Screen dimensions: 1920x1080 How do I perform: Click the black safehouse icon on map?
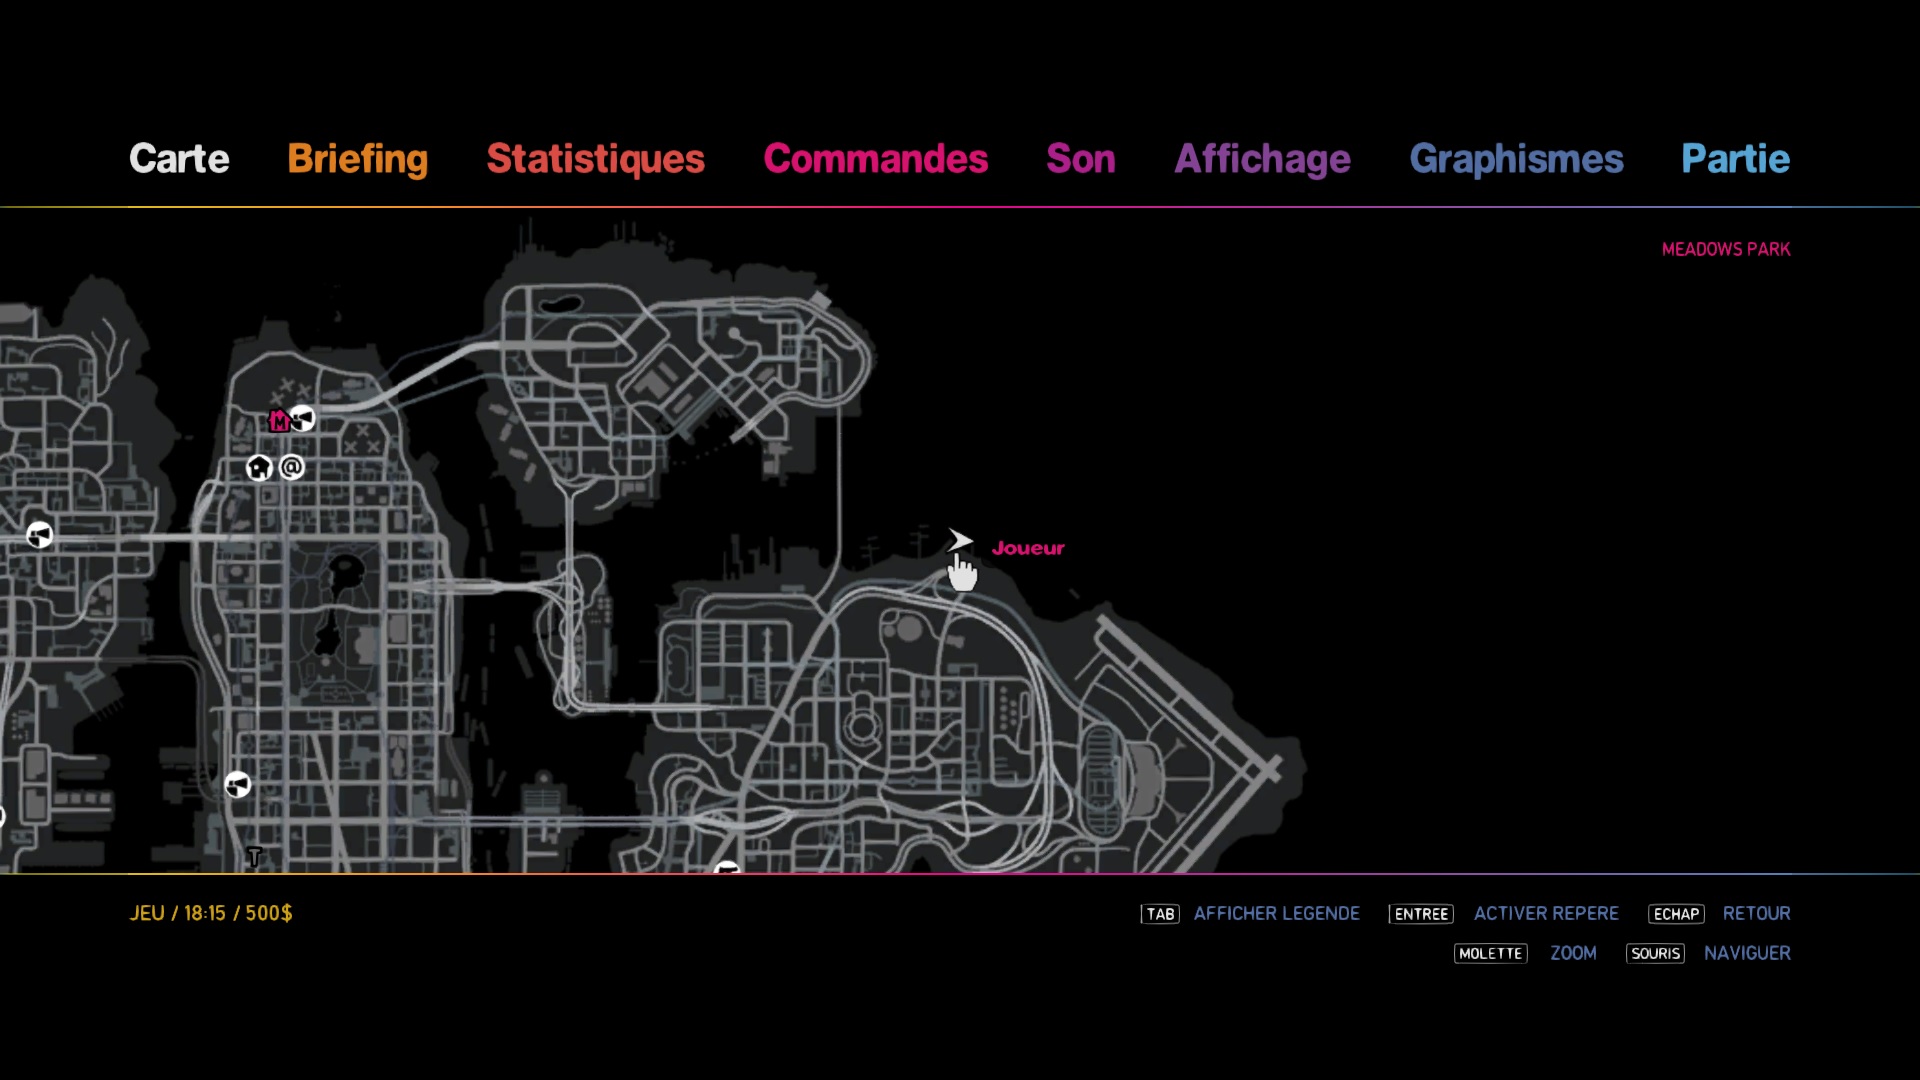(259, 467)
